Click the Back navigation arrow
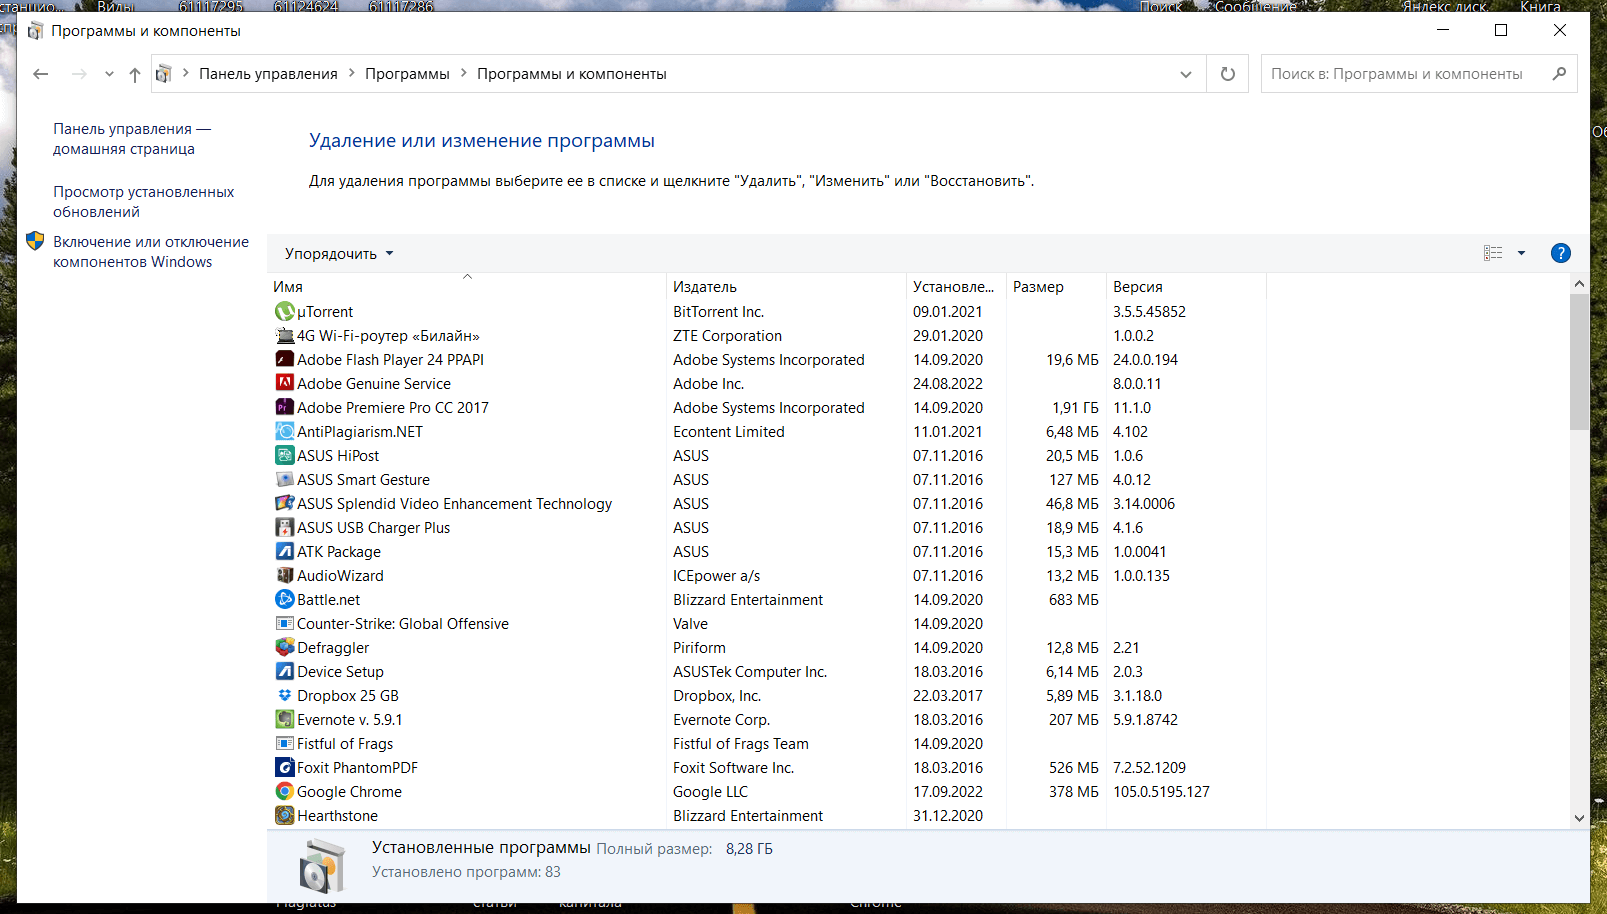1607x914 pixels. (x=41, y=74)
